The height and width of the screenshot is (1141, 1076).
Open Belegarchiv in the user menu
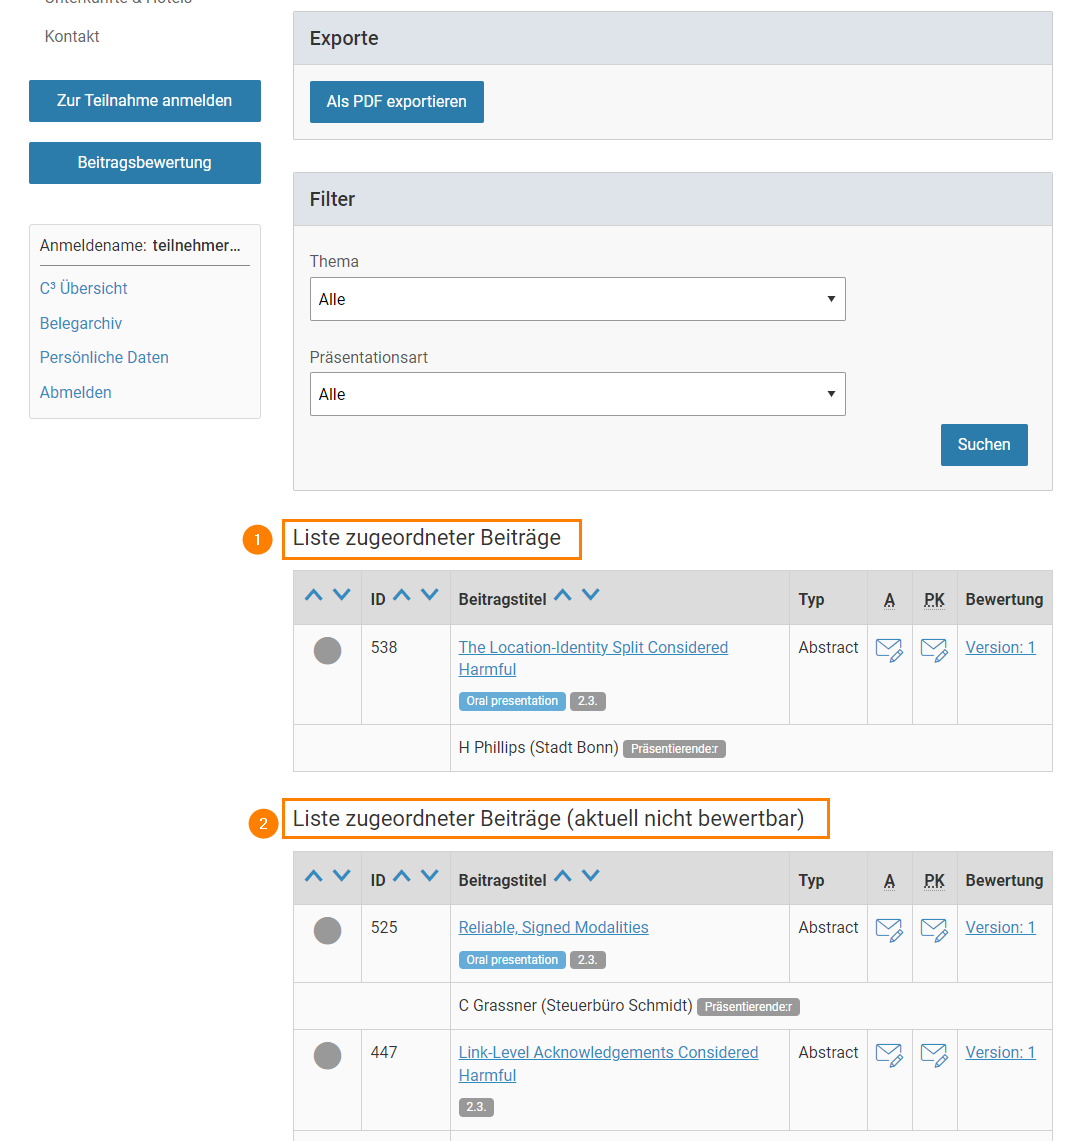[81, 323]
